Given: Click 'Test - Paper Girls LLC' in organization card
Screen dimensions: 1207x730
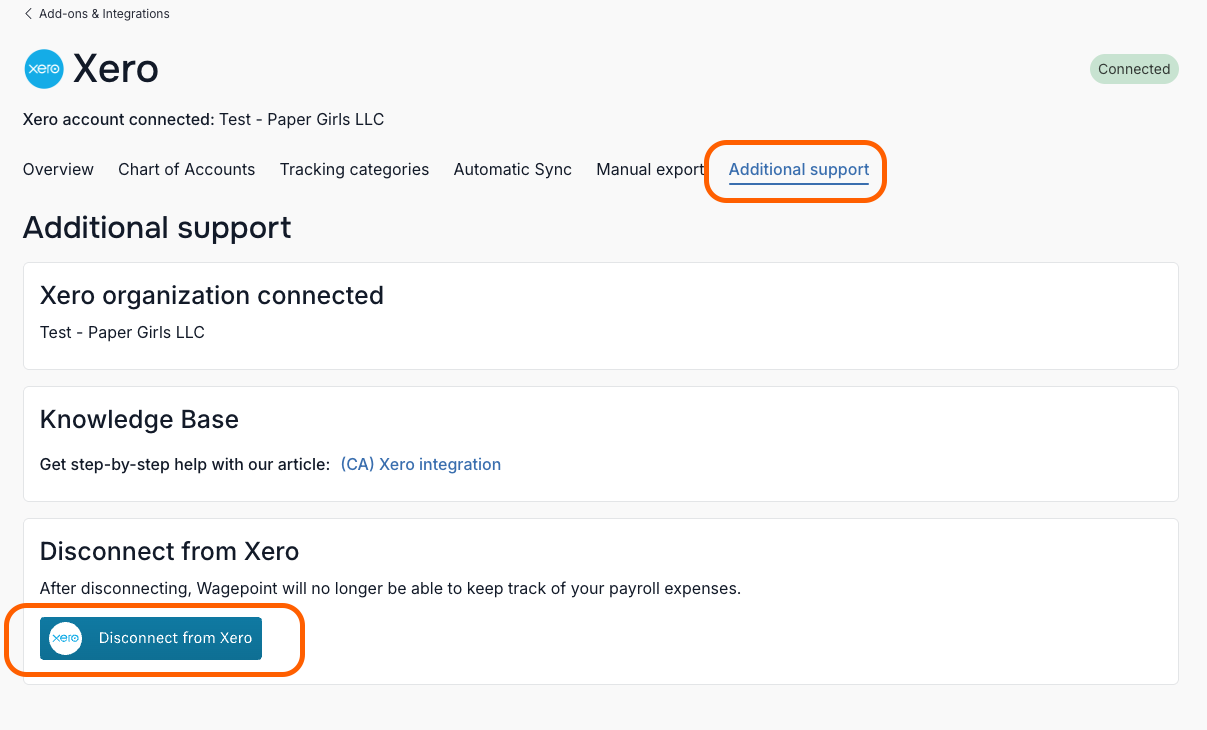Looking at the screenshot, I should click(x=122, y=333).
